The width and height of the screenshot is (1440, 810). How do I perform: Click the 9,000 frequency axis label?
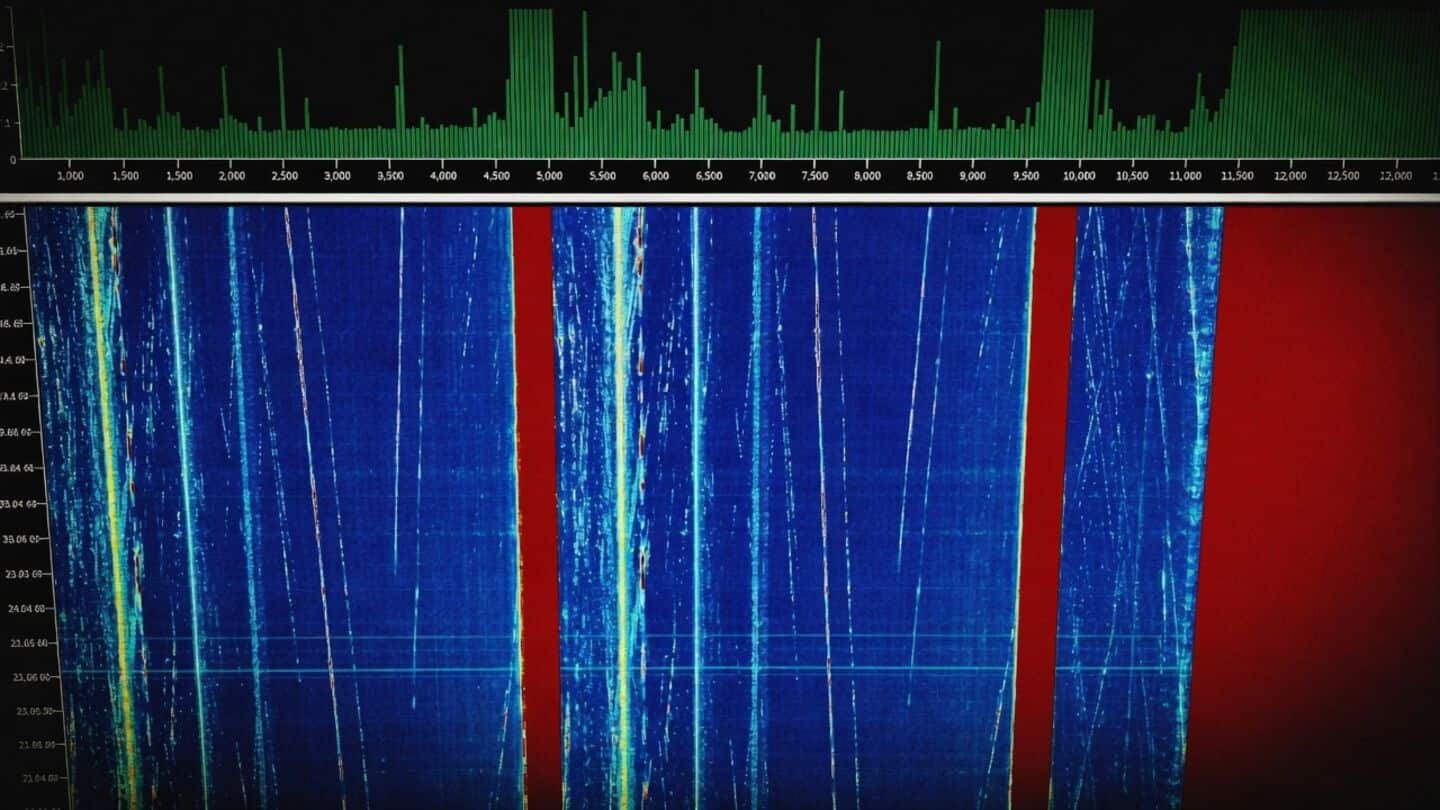[x=973, y=176]
